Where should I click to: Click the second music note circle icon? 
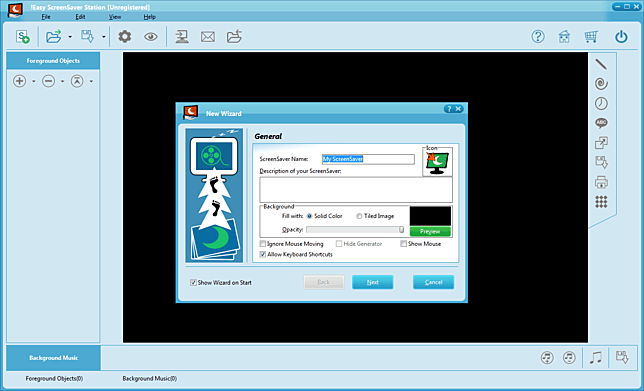[569, 358]
